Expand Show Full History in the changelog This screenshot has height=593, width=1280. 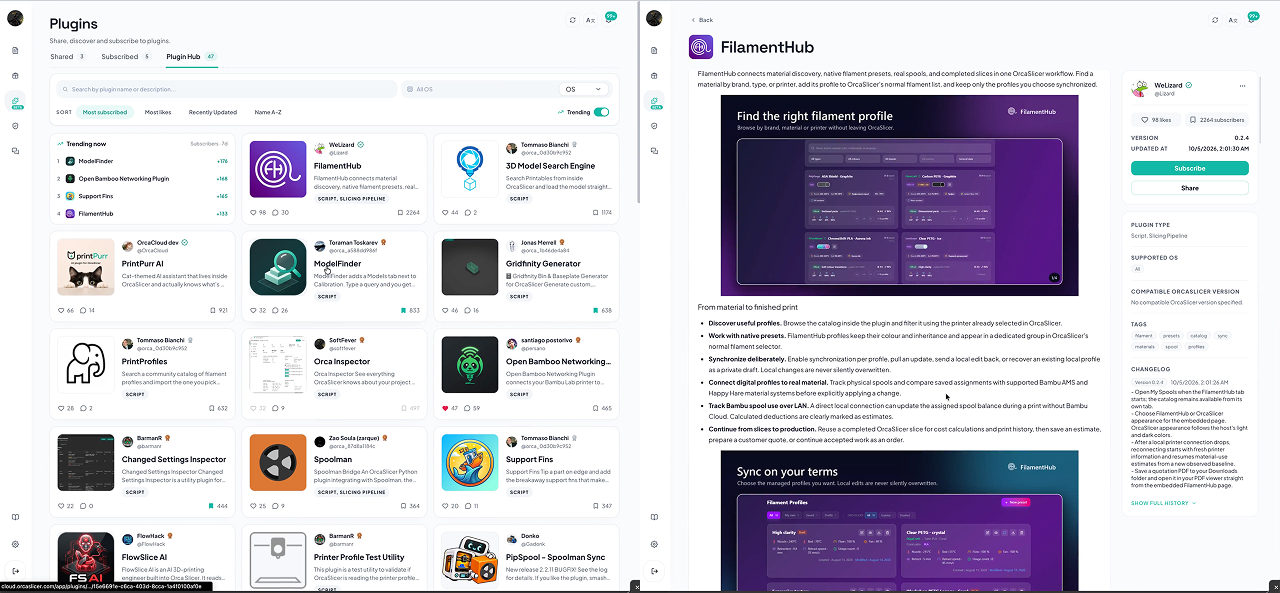click(x=1163, y=503)
